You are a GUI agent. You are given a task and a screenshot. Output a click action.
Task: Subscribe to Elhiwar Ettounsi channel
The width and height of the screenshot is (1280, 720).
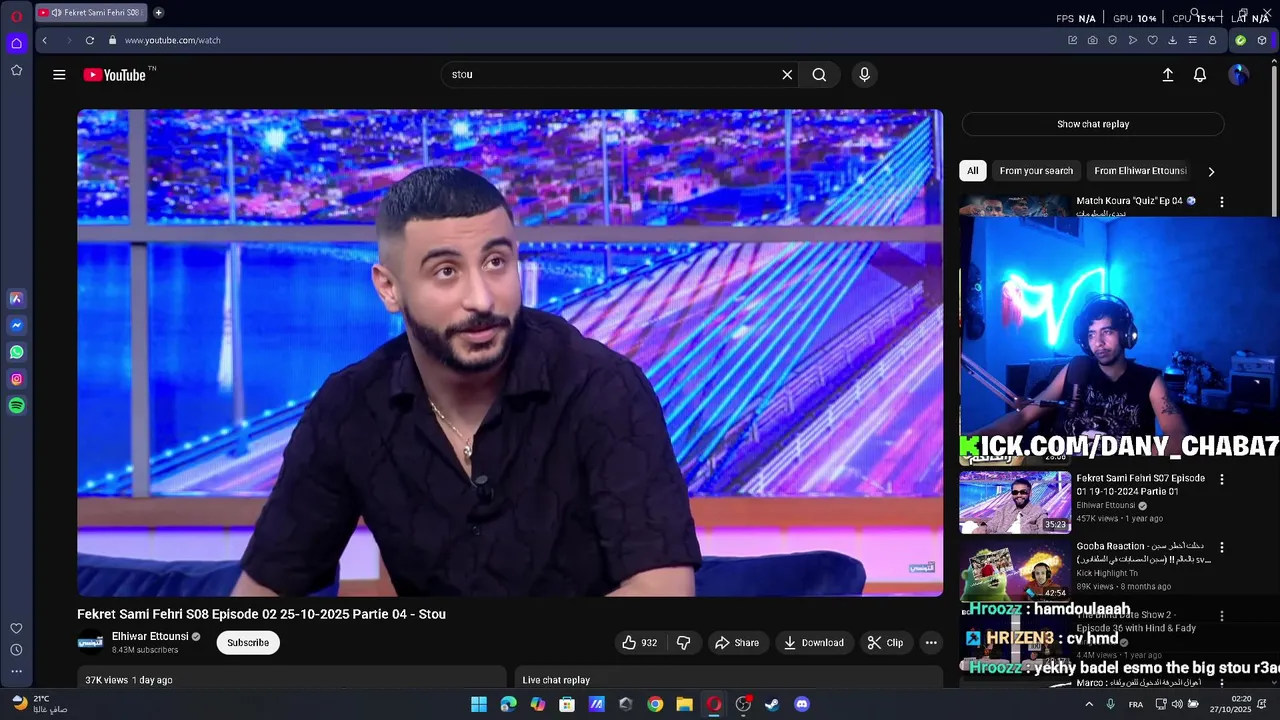pos(248,643)
